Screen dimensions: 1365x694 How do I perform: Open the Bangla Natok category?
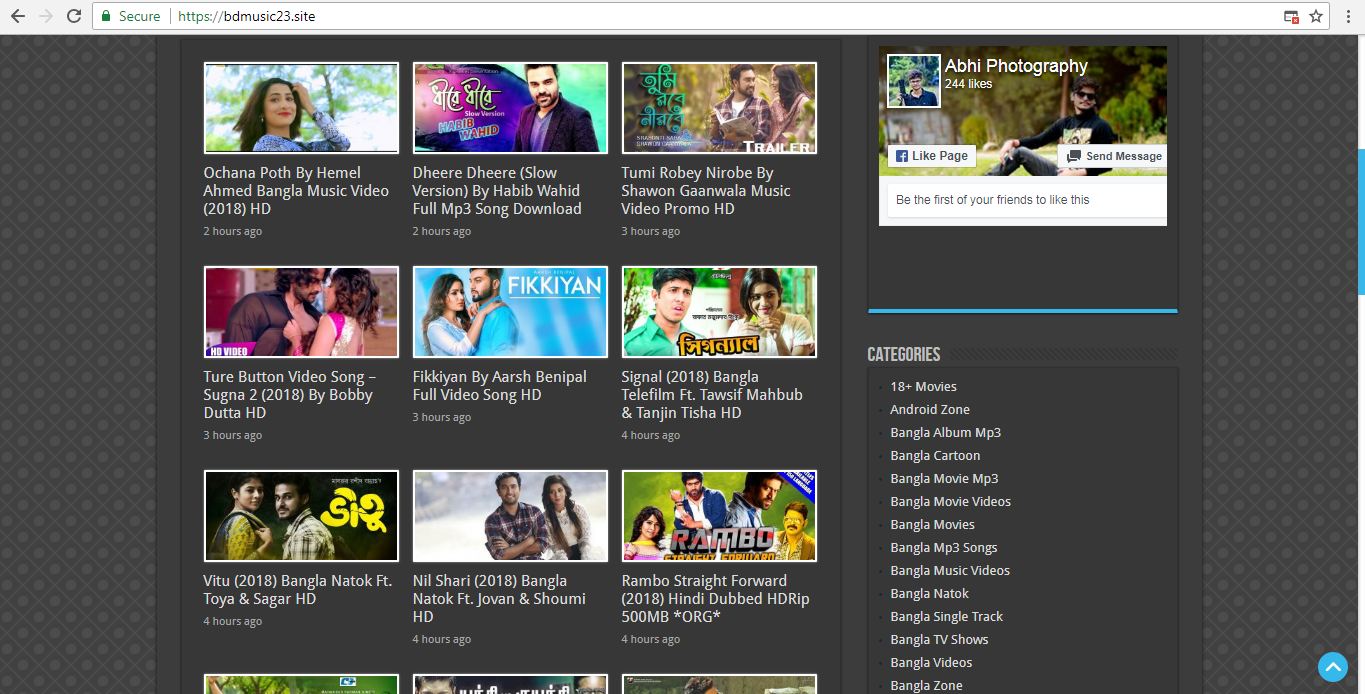click(x=929, y=593)
